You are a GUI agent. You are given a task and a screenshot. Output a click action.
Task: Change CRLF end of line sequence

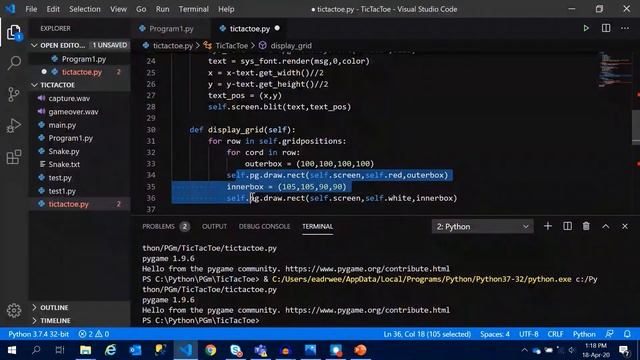[x=555, y=334]
